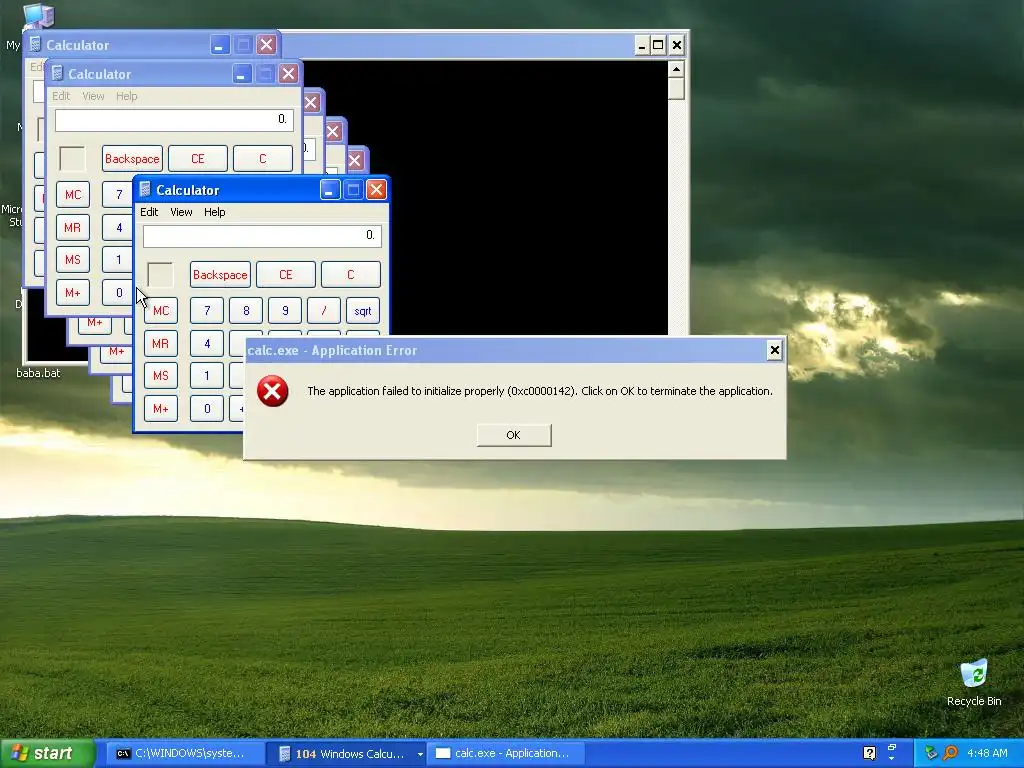Click the 4:48 AM clock

(x=987, y=754)
